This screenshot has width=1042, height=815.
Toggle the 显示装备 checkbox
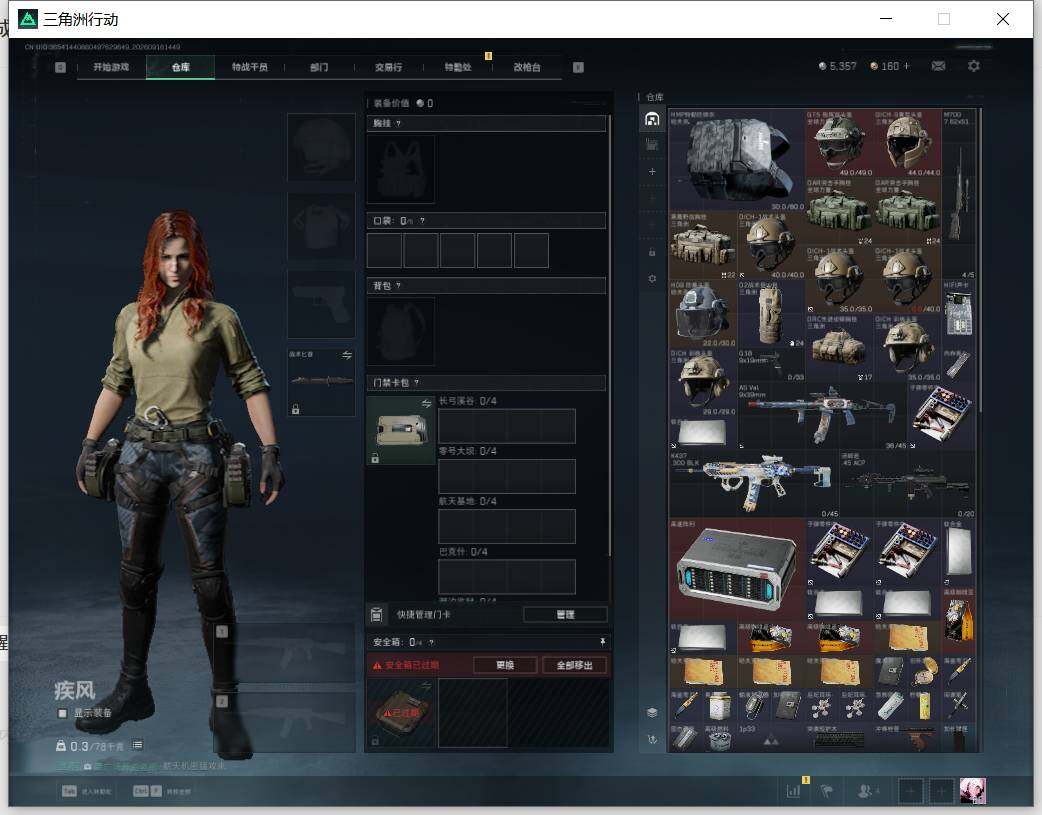62,713
